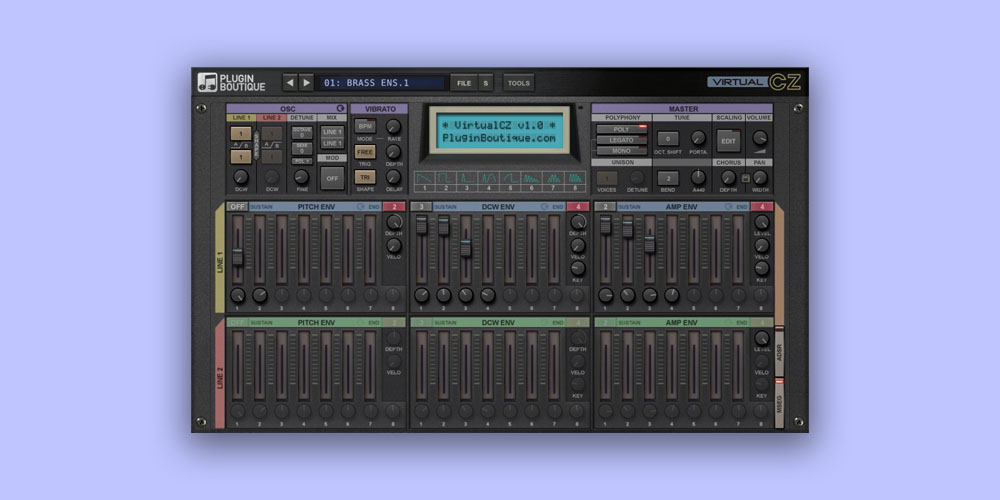The height and width of the screenshot is (500, 1000).
Task: Click the vibrato RATE knob
Action: (x=393, y=126)
